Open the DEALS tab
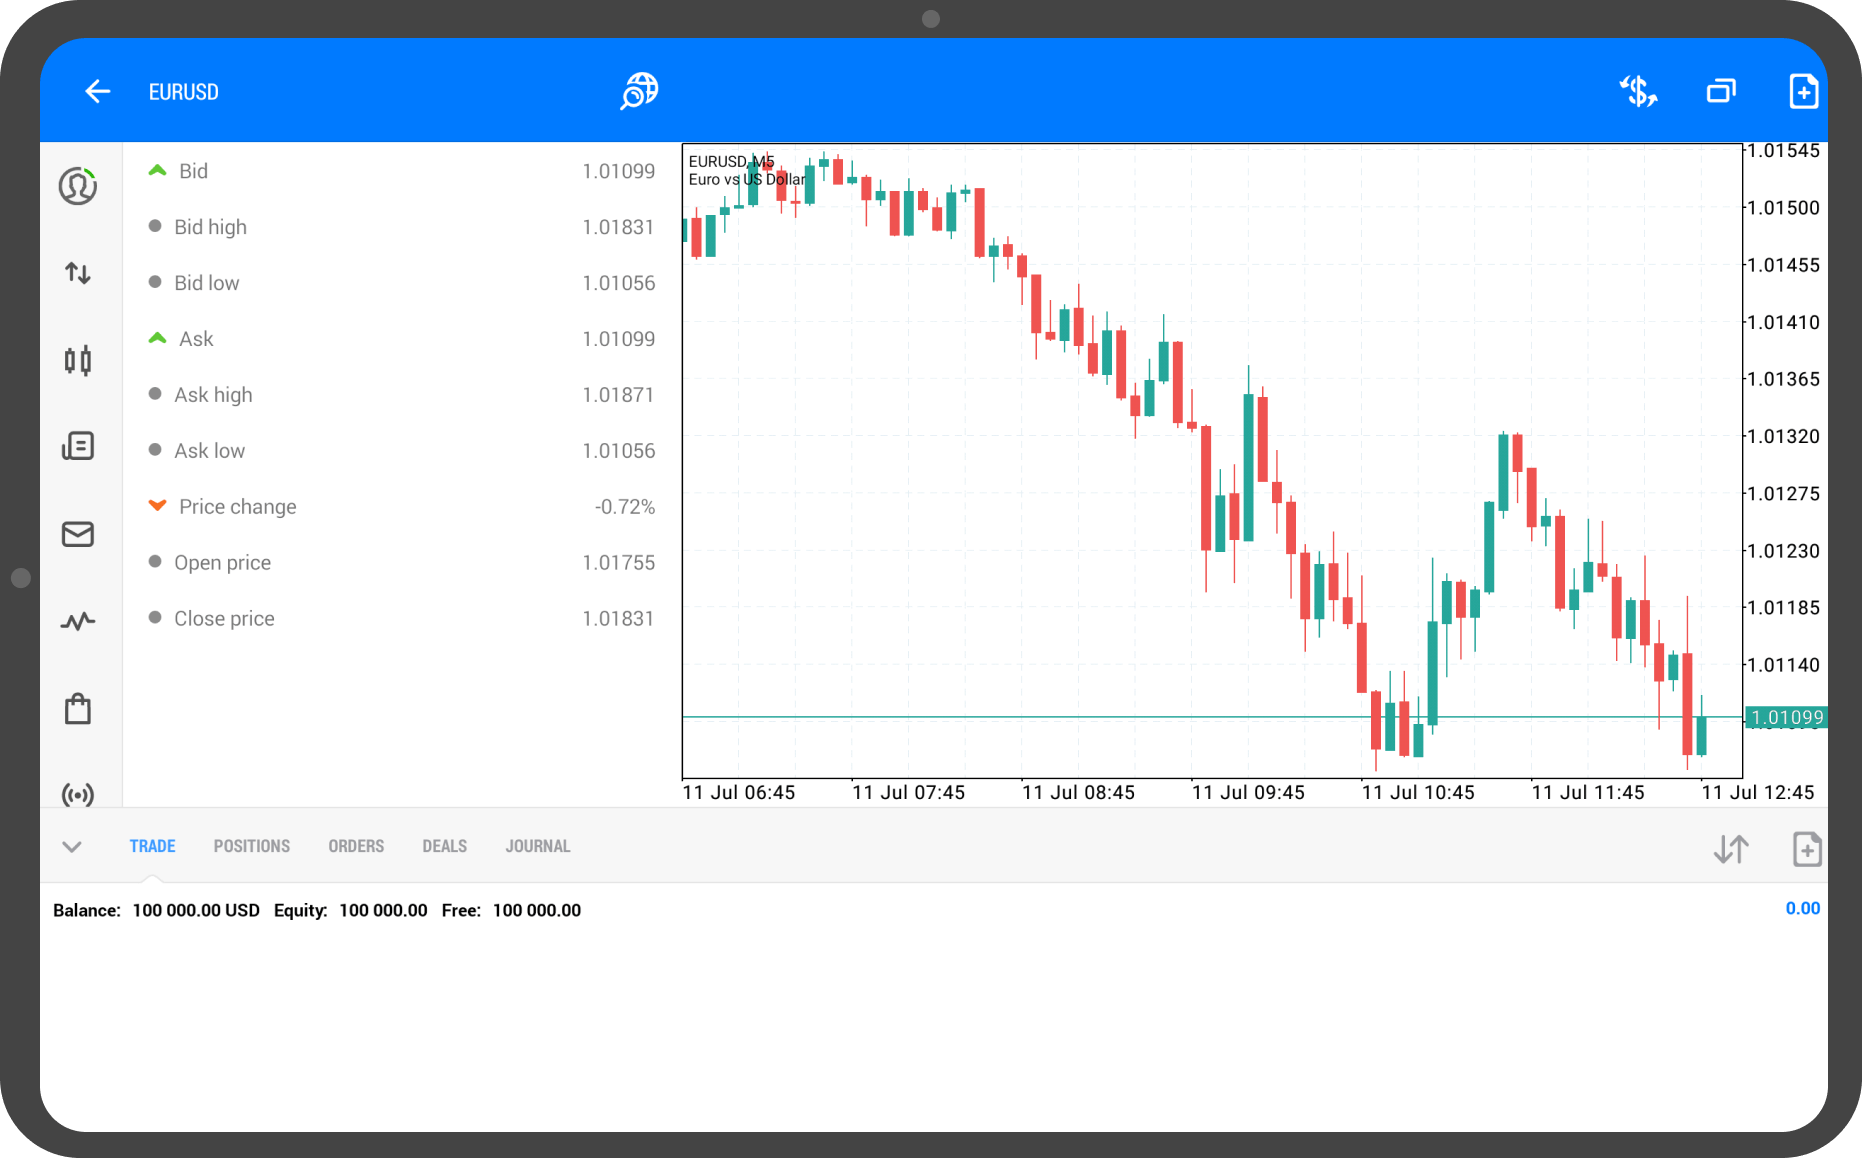 (x=444, y=846)
